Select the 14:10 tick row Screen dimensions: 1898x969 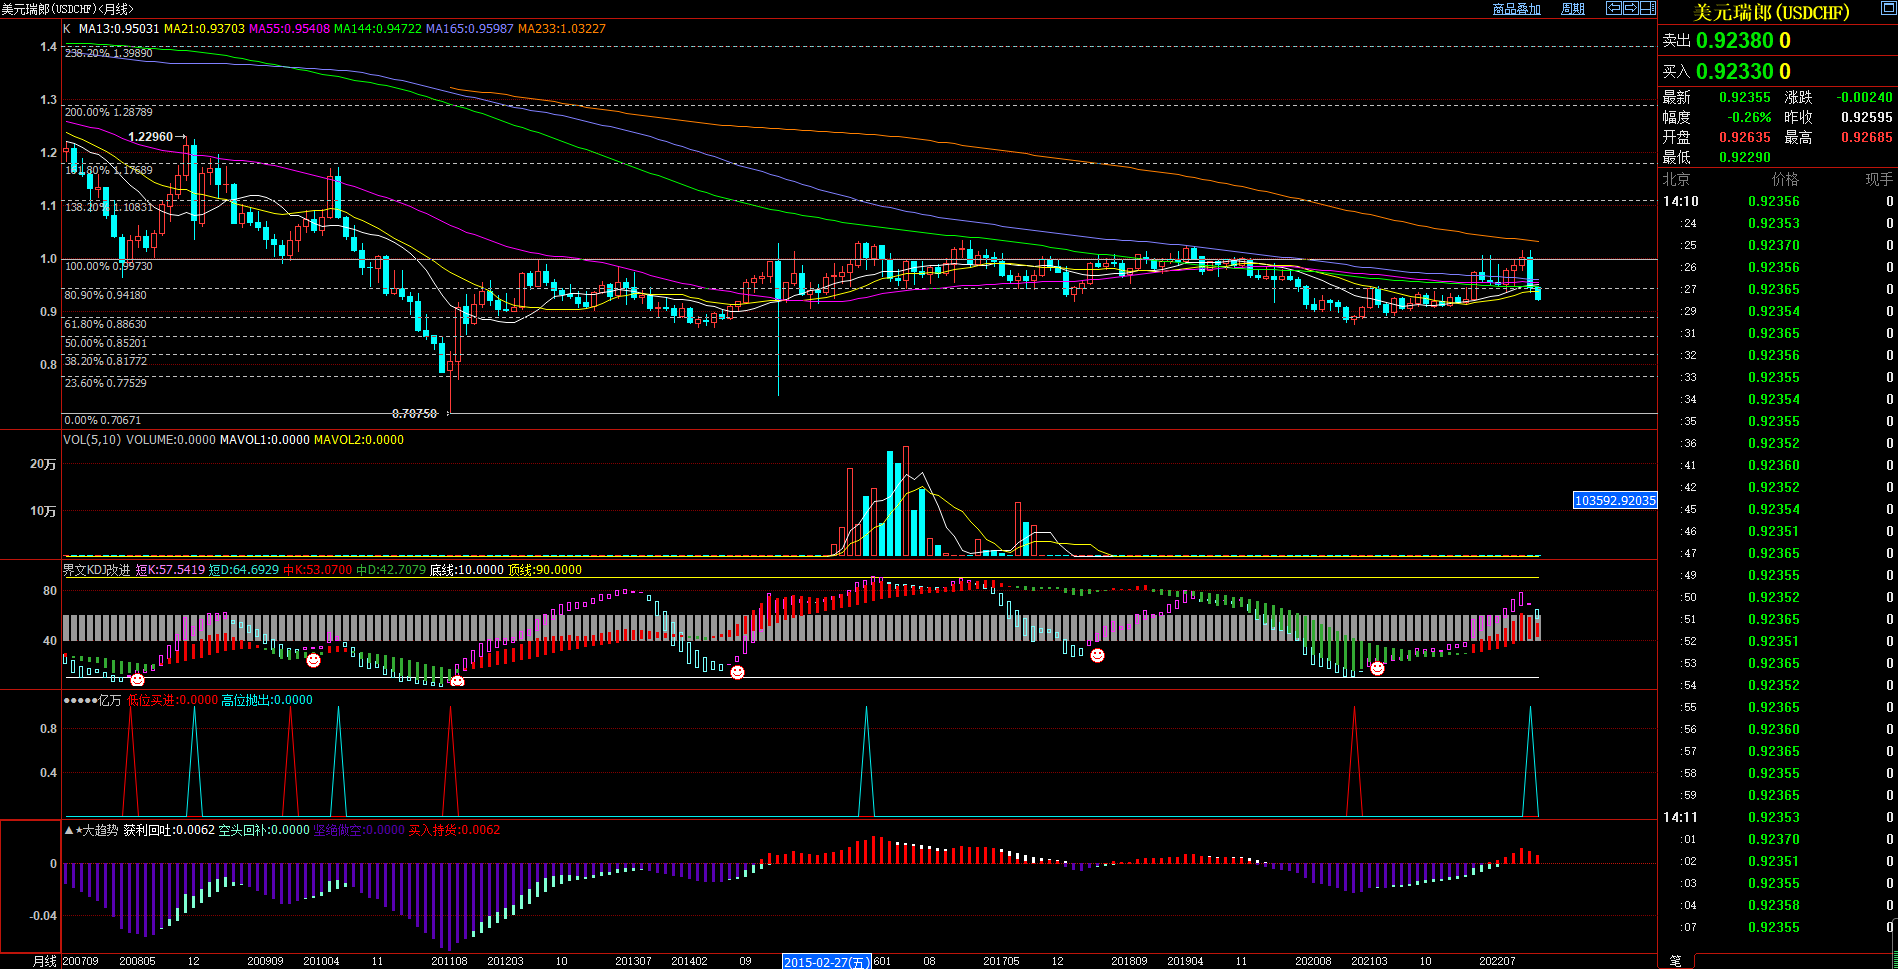1778,201
